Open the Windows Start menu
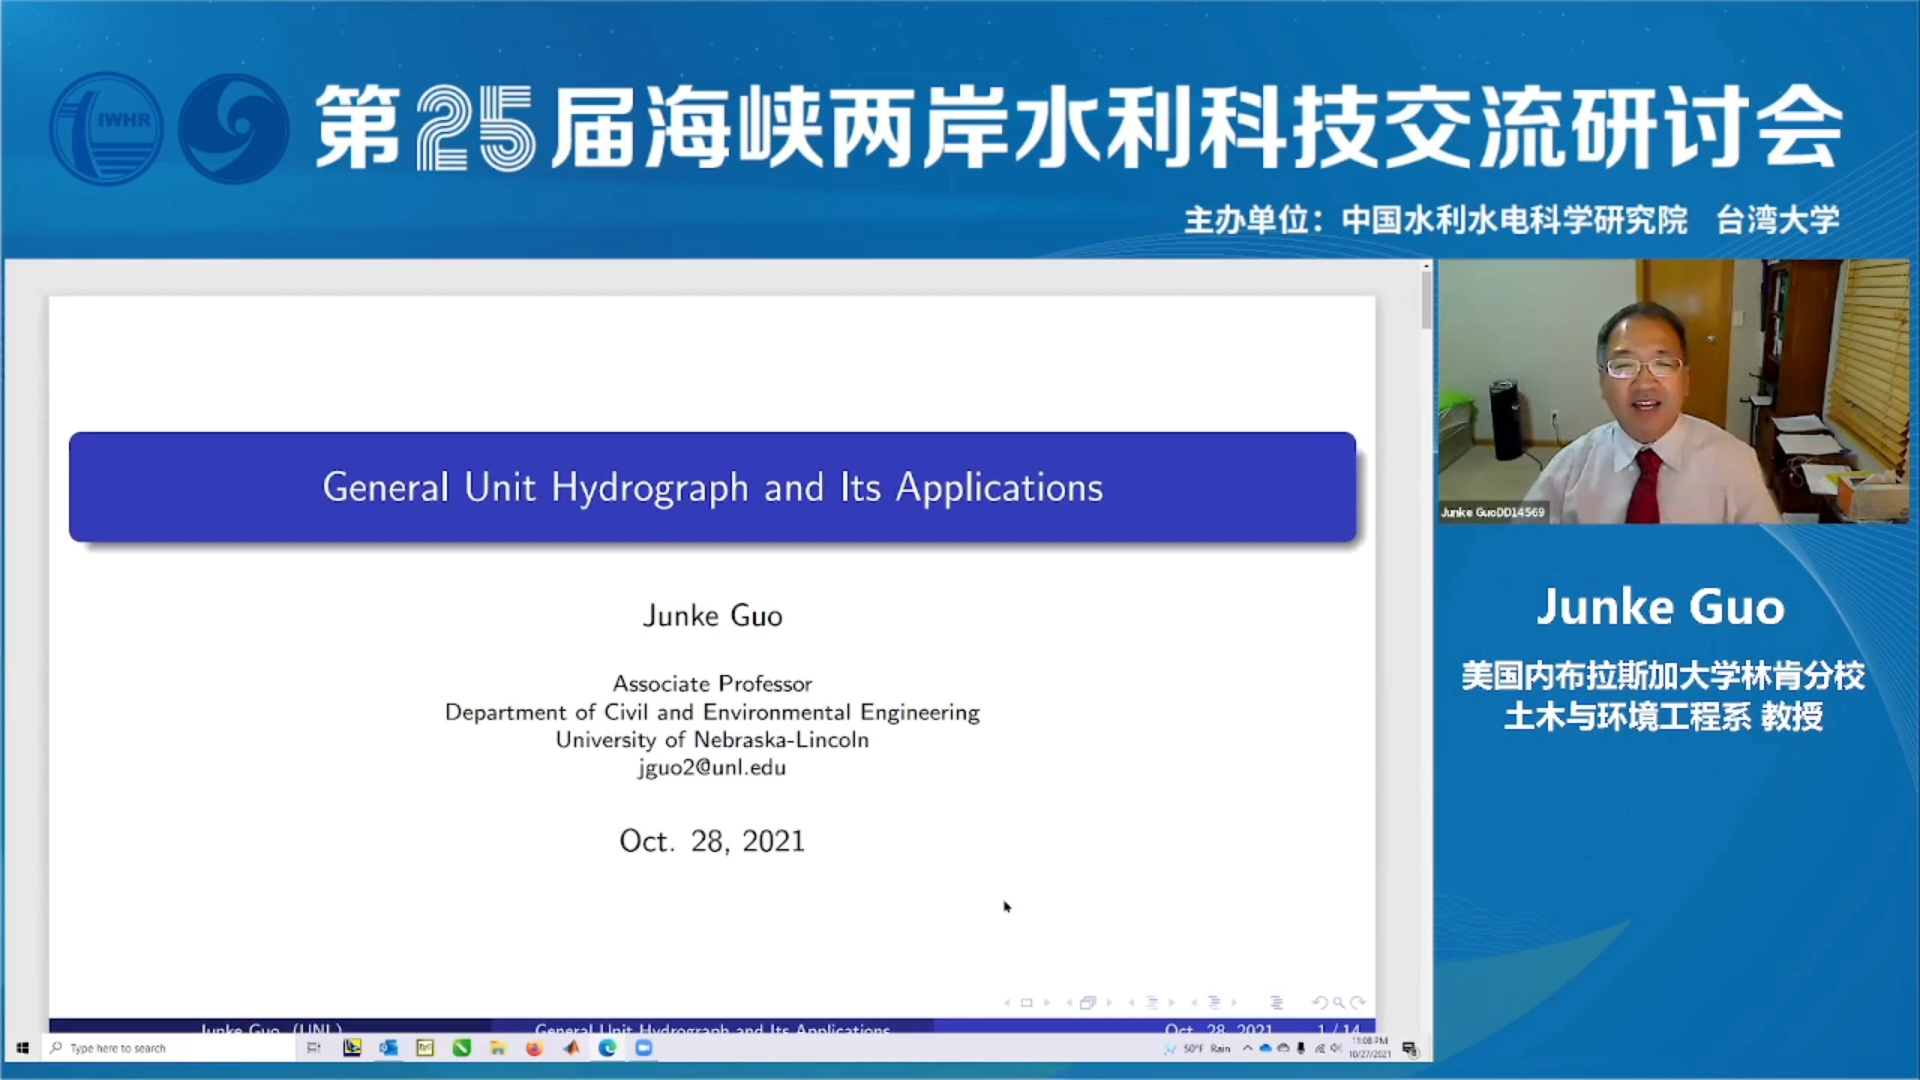The image size is (1920, 1080). click(x=22, y=1048)
